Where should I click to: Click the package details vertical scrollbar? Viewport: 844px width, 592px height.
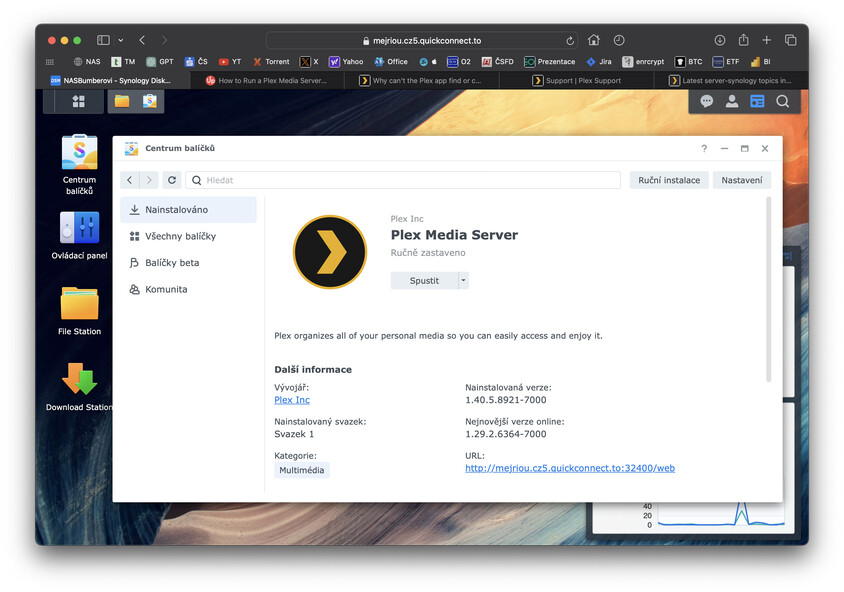768,290
